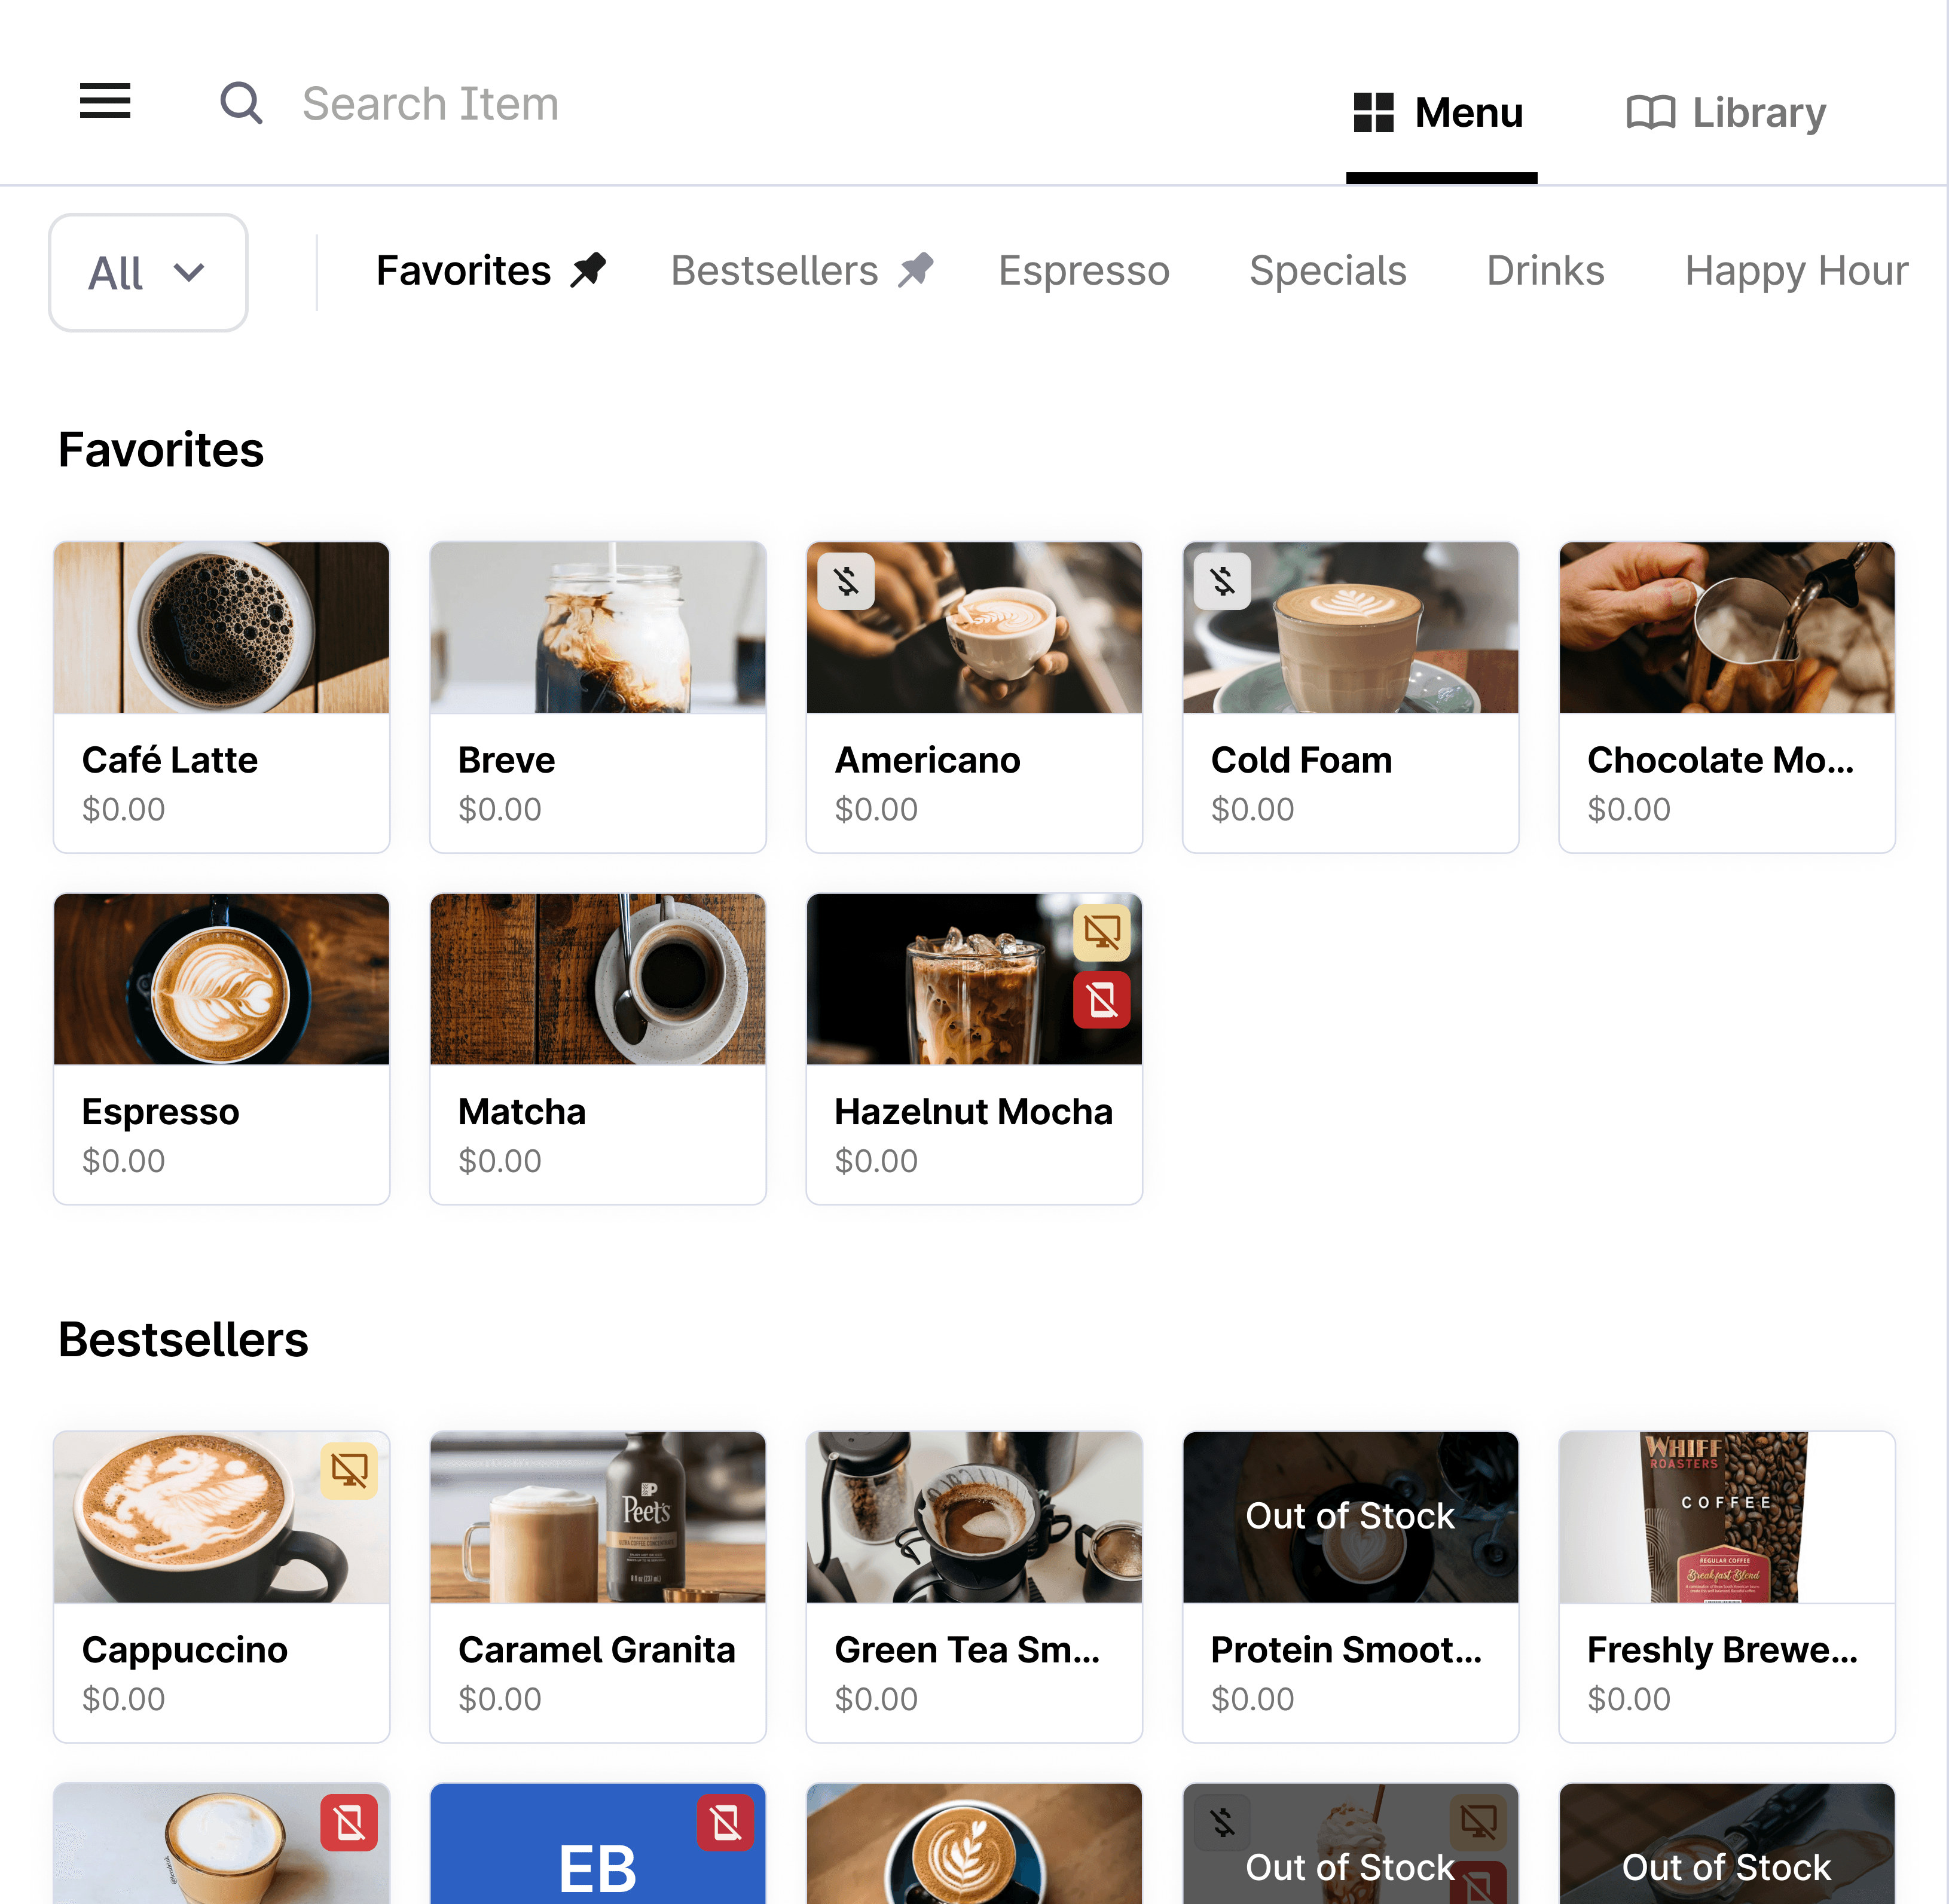The width and height of the screenshot is (1949, 1904).
Task: Unpin the Favorites category pin
Action: [589, 270]
